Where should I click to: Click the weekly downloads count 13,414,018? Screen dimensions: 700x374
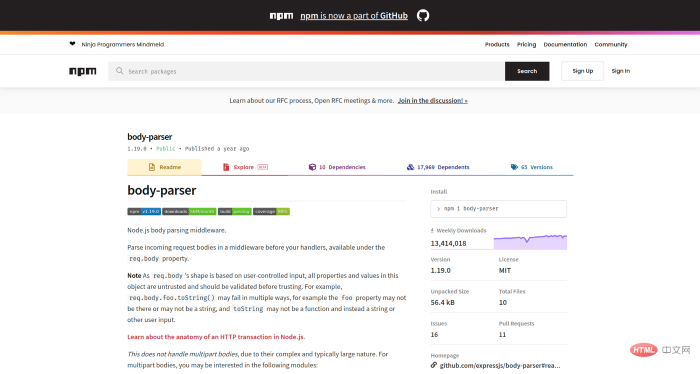pyautogui.click(x=448, y=243)
